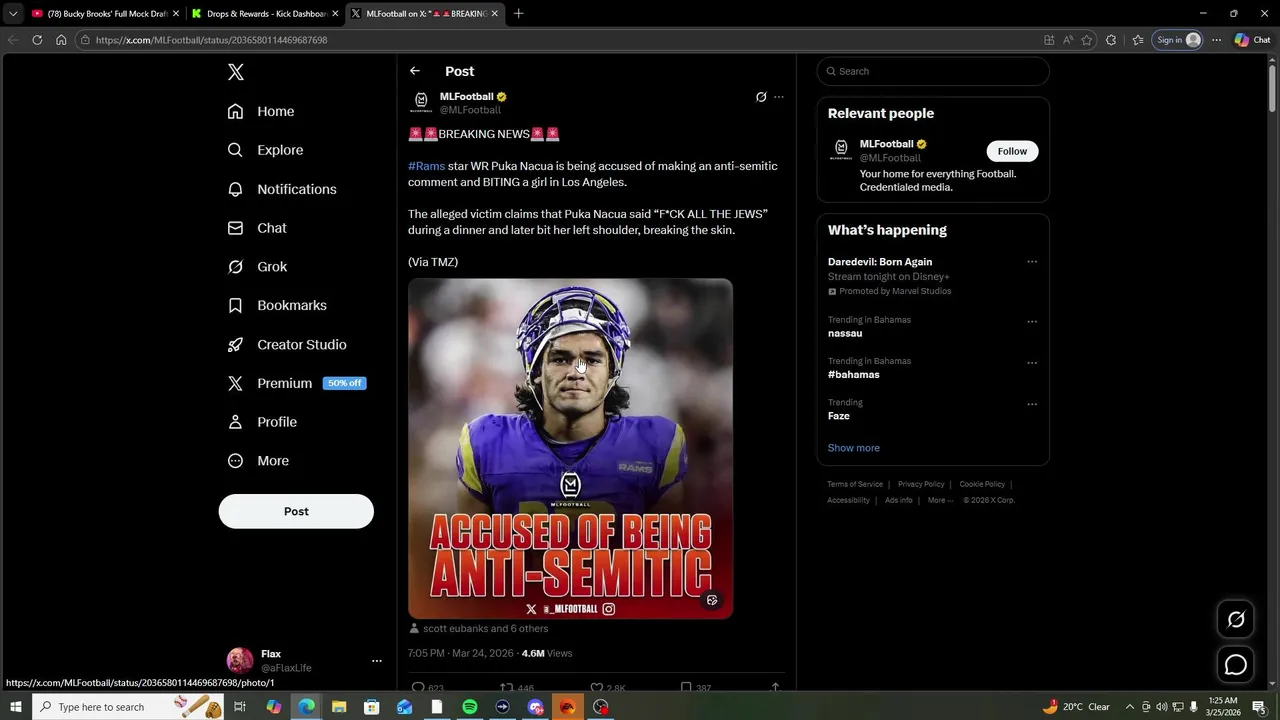Click the address bar URL

(212, 40)
